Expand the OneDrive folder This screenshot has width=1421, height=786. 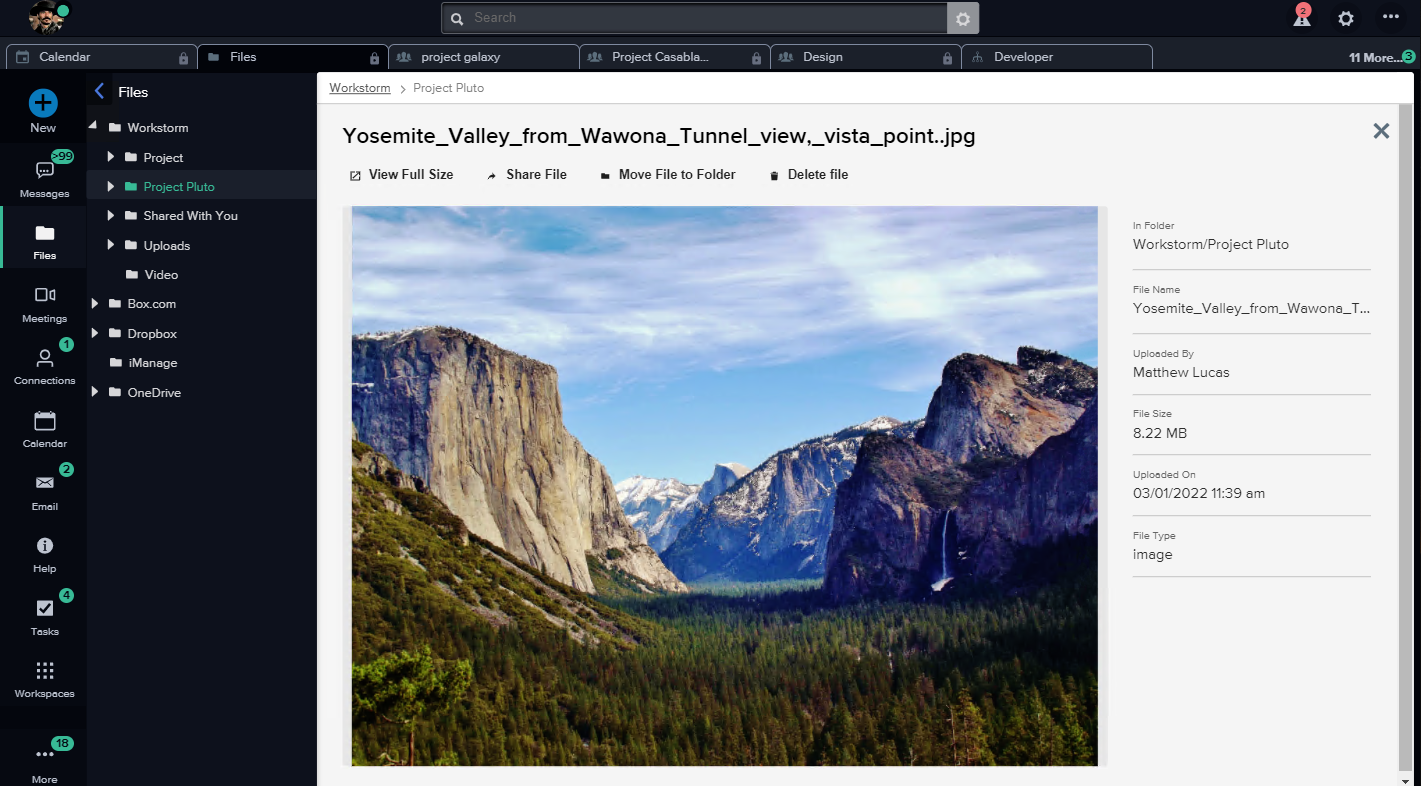(95, 393)
